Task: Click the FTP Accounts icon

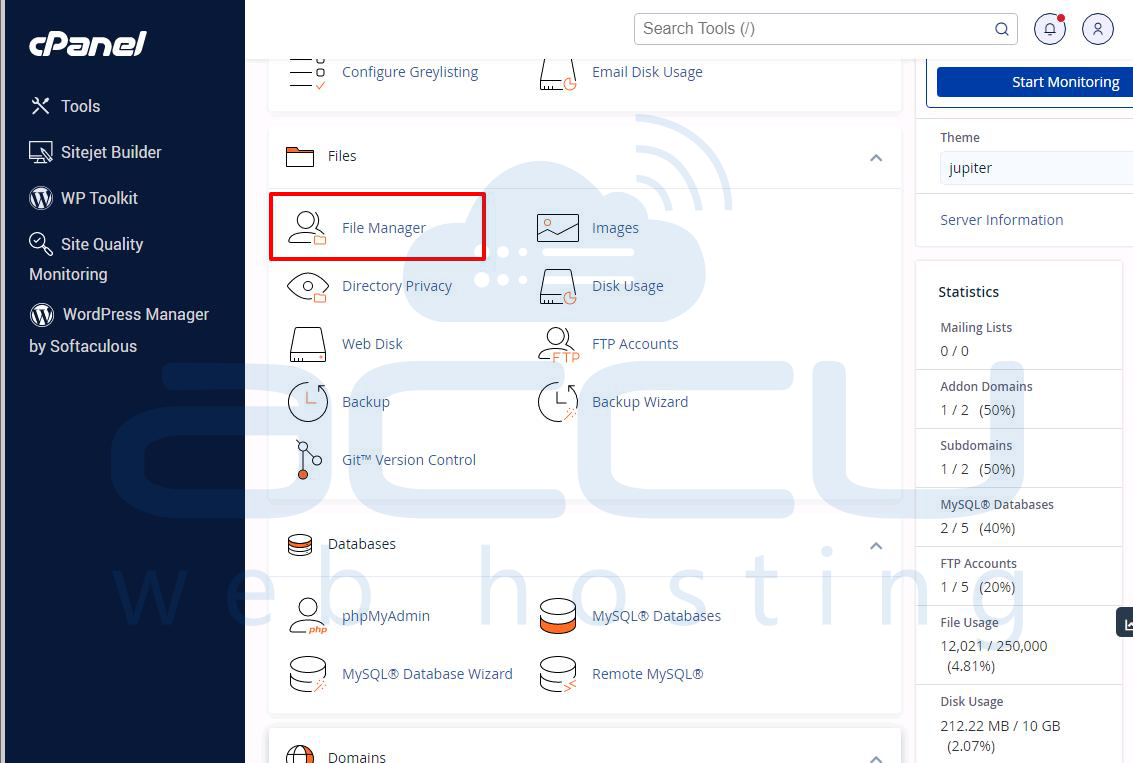Action: [559, 345]
